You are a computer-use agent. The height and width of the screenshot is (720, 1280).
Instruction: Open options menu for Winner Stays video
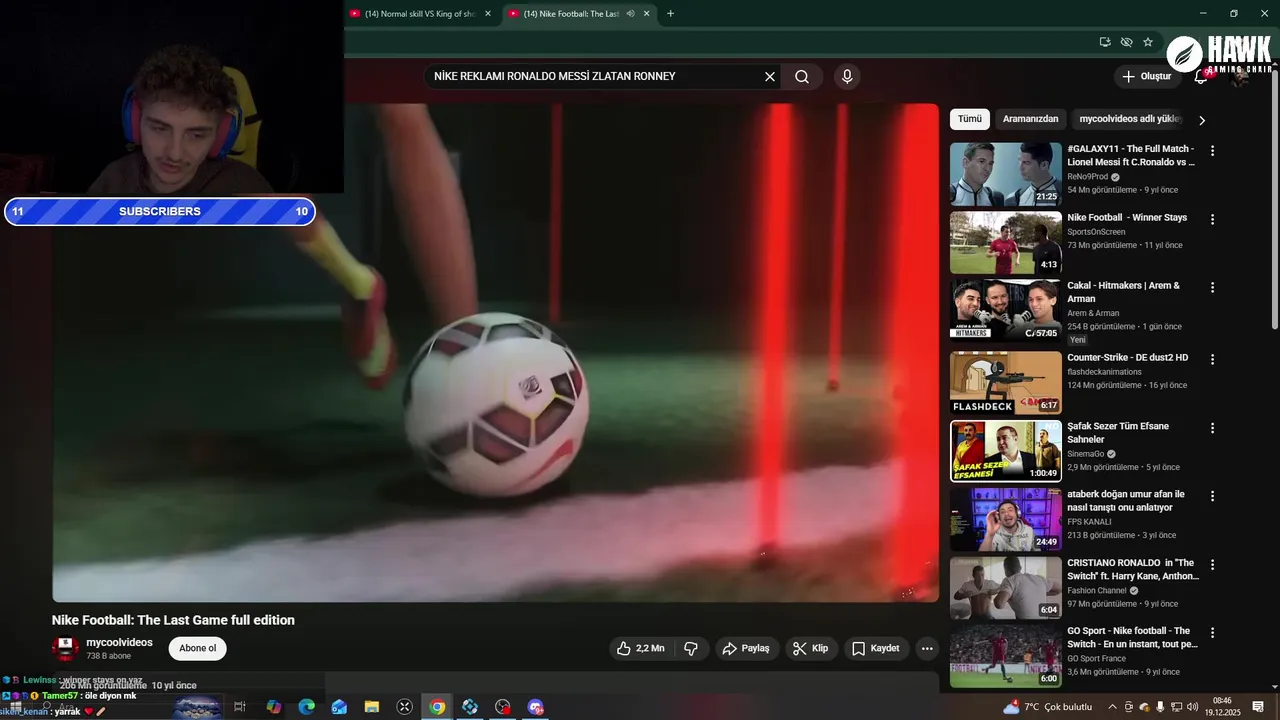tap(1213, 219)
